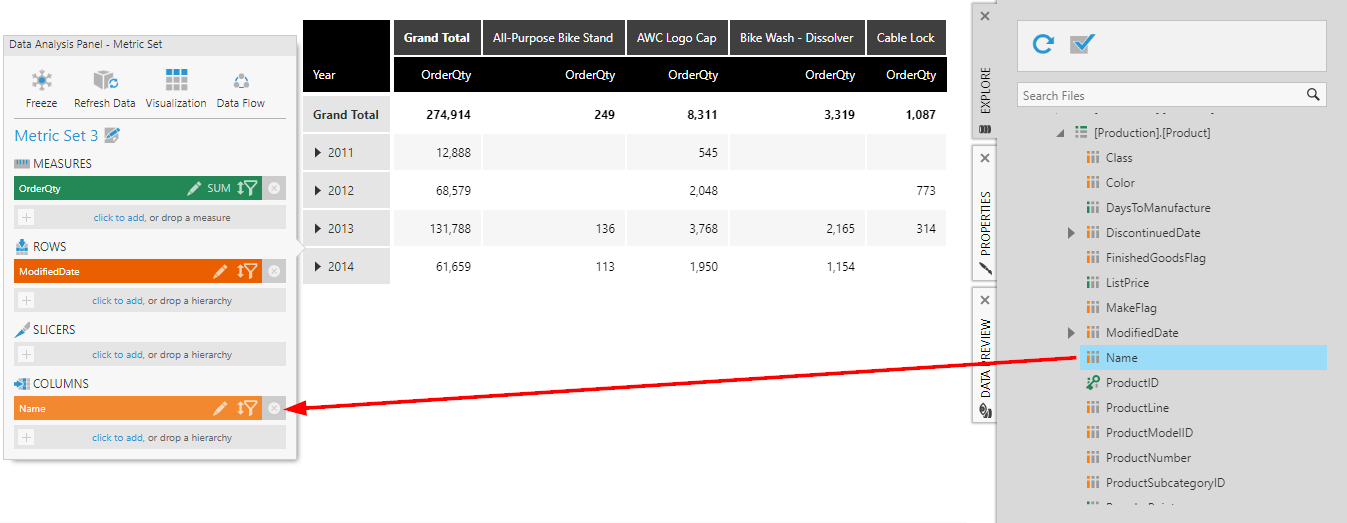Open sort/filter icon on ModifiedDate row
Image resolution: width=1347 pixels, height=523 pixels.
[x=247, y=271]
